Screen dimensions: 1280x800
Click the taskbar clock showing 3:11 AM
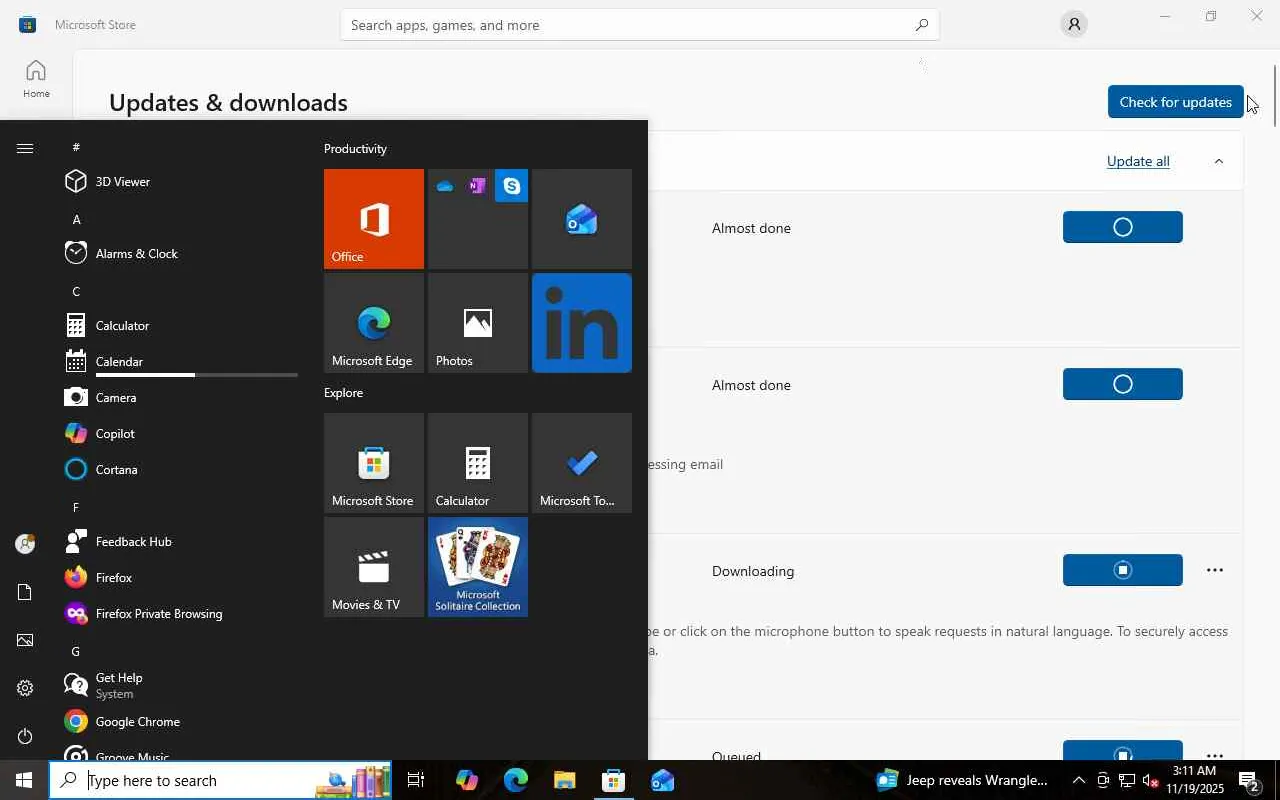(x=1193, y=780)
